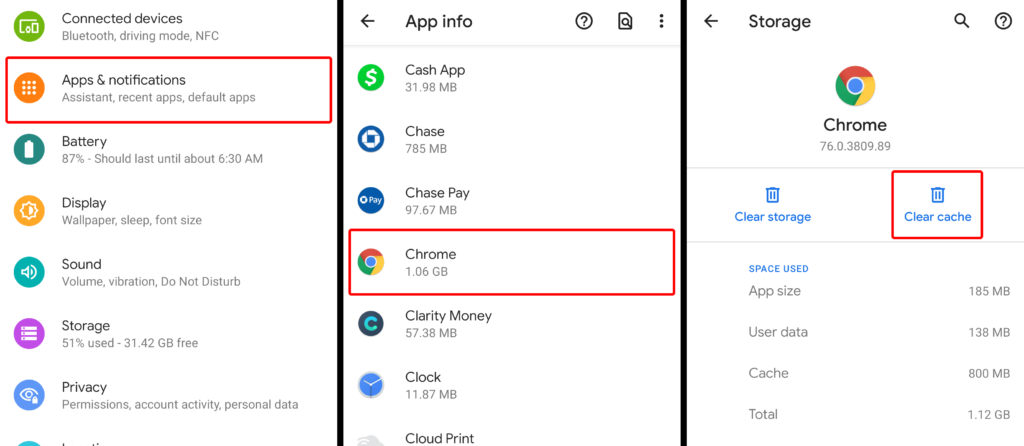1024x446 pixels.
Task: Tap the Chase Pay app icon
Action: [x=371, y=200]
